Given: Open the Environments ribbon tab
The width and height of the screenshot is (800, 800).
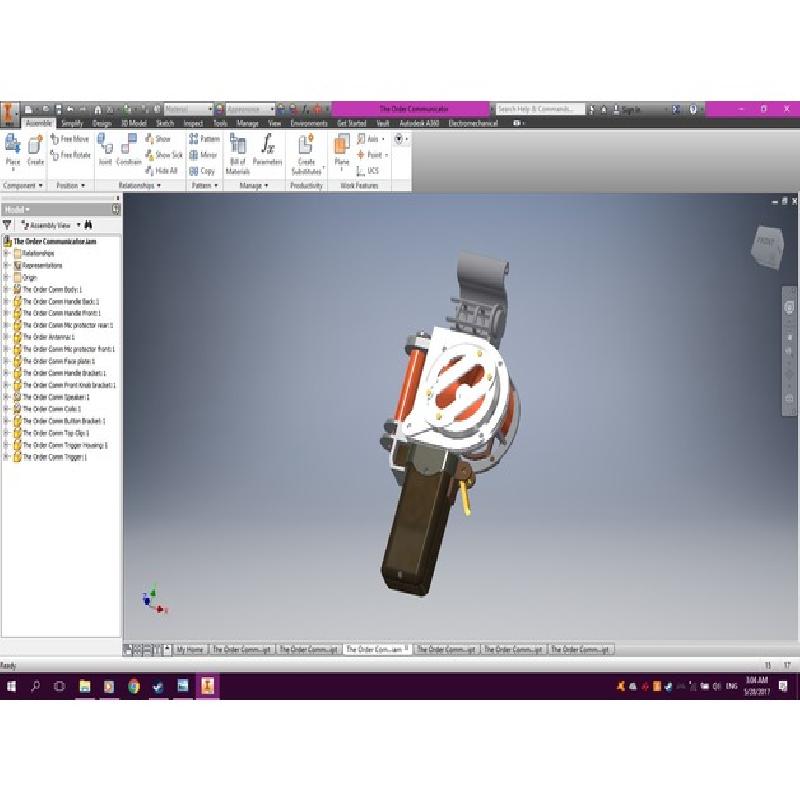Looking at the screenshot, I should click(309, 123).
